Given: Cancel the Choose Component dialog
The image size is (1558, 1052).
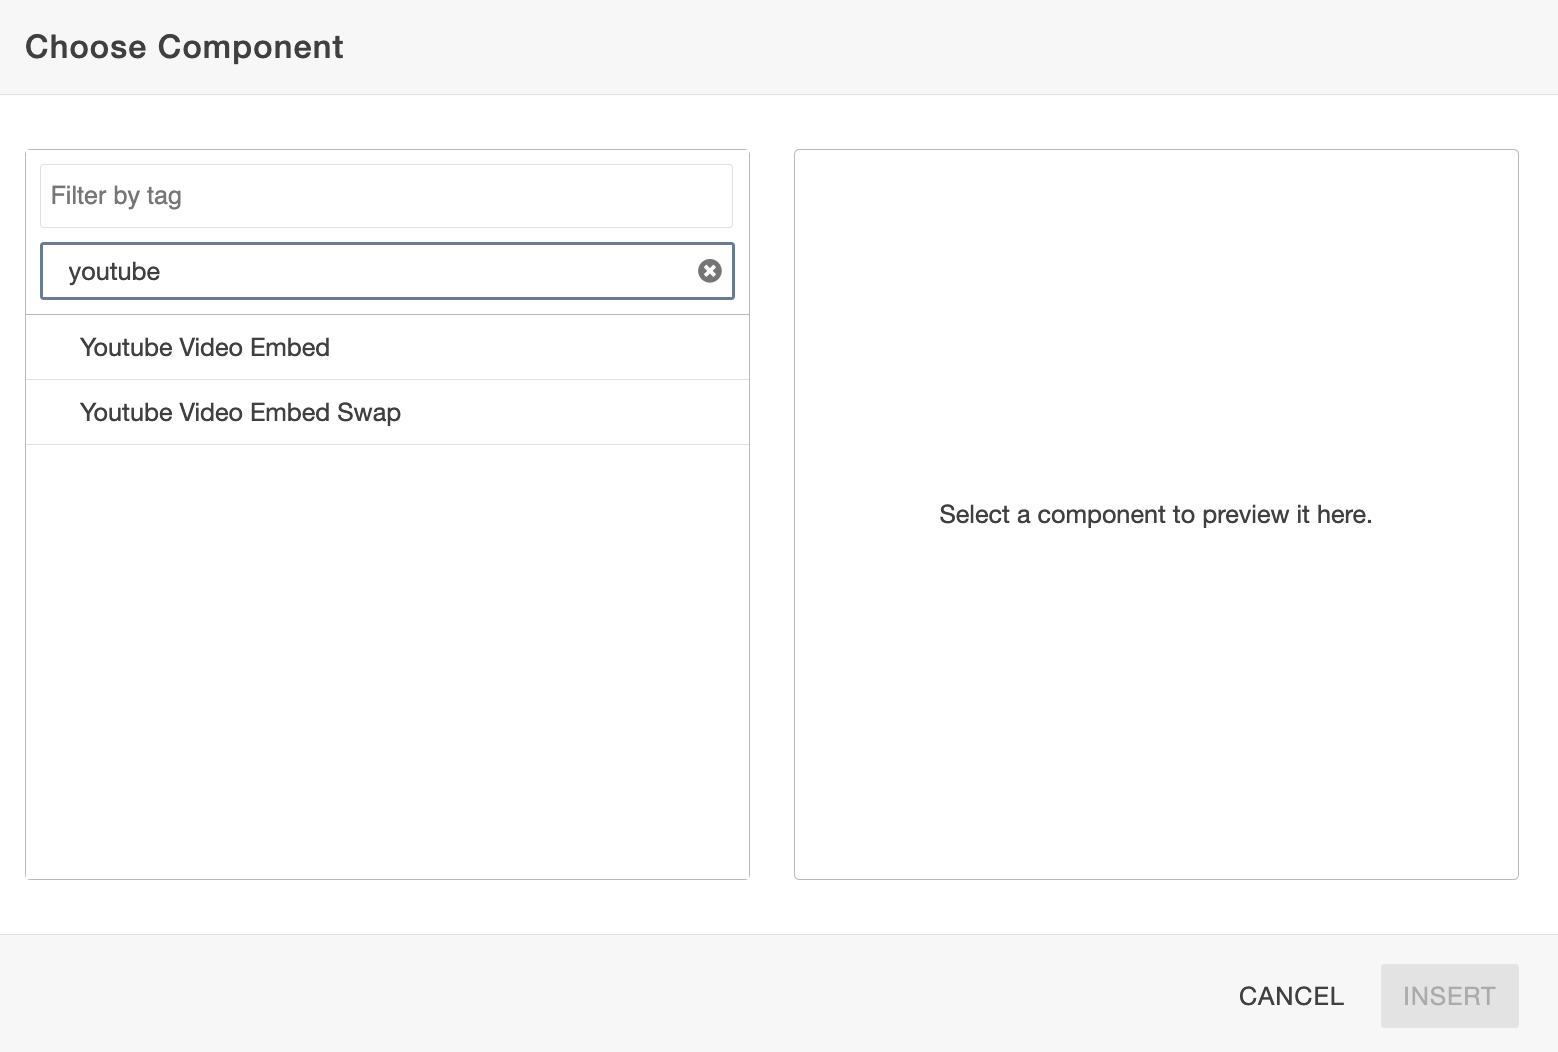Looking at the screenshot, I should [x=1291, y=996].
